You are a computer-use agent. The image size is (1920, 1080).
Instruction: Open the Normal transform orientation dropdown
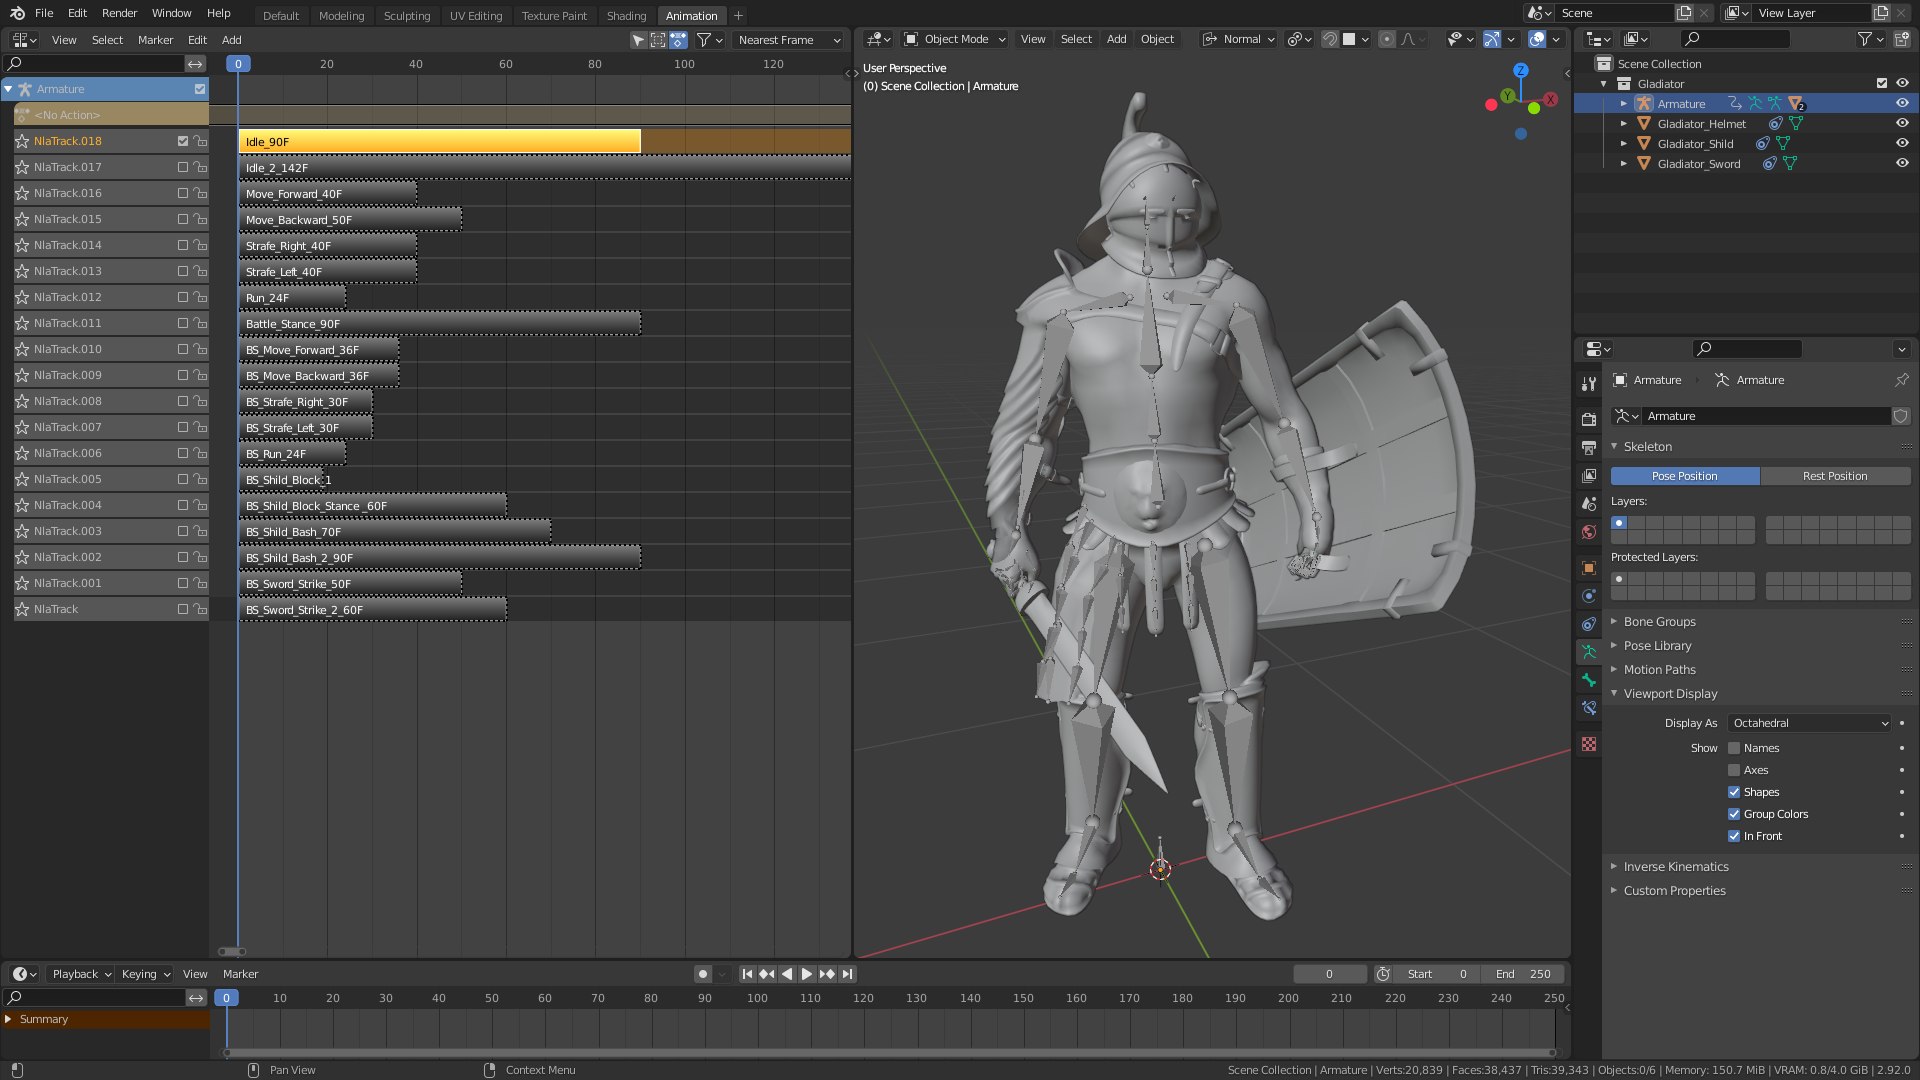tap(1239, 39)
